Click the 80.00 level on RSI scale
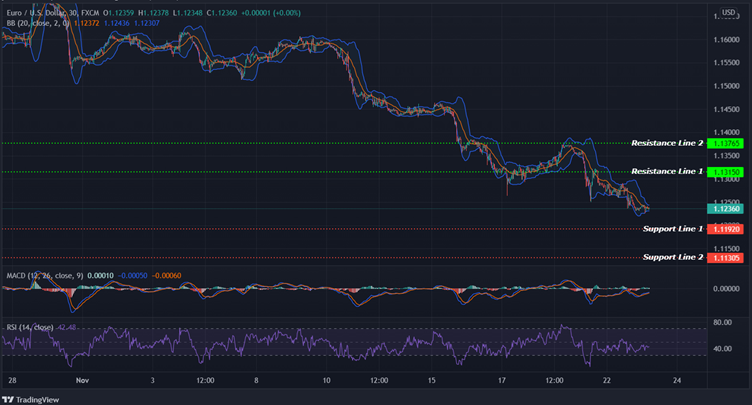The width and height of the screenshot is (752, 405). coord(722,323)
